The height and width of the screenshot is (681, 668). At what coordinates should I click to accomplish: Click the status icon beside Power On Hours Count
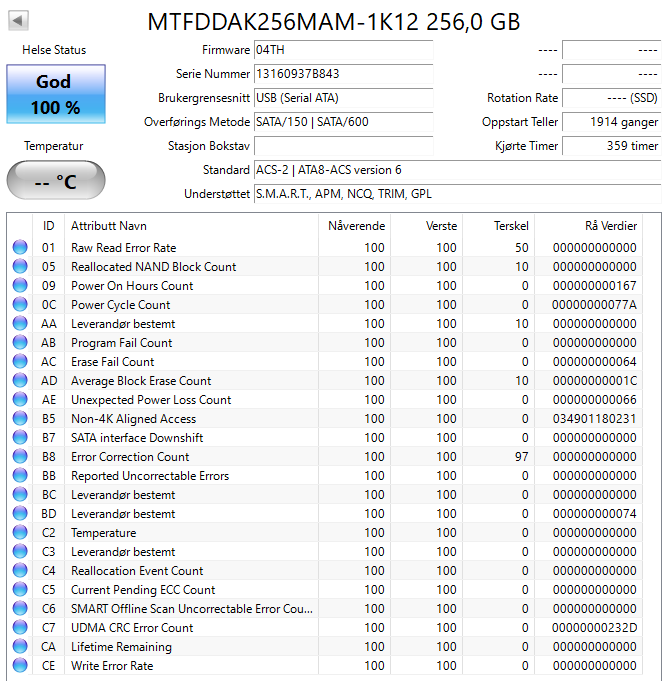point(20,286)
